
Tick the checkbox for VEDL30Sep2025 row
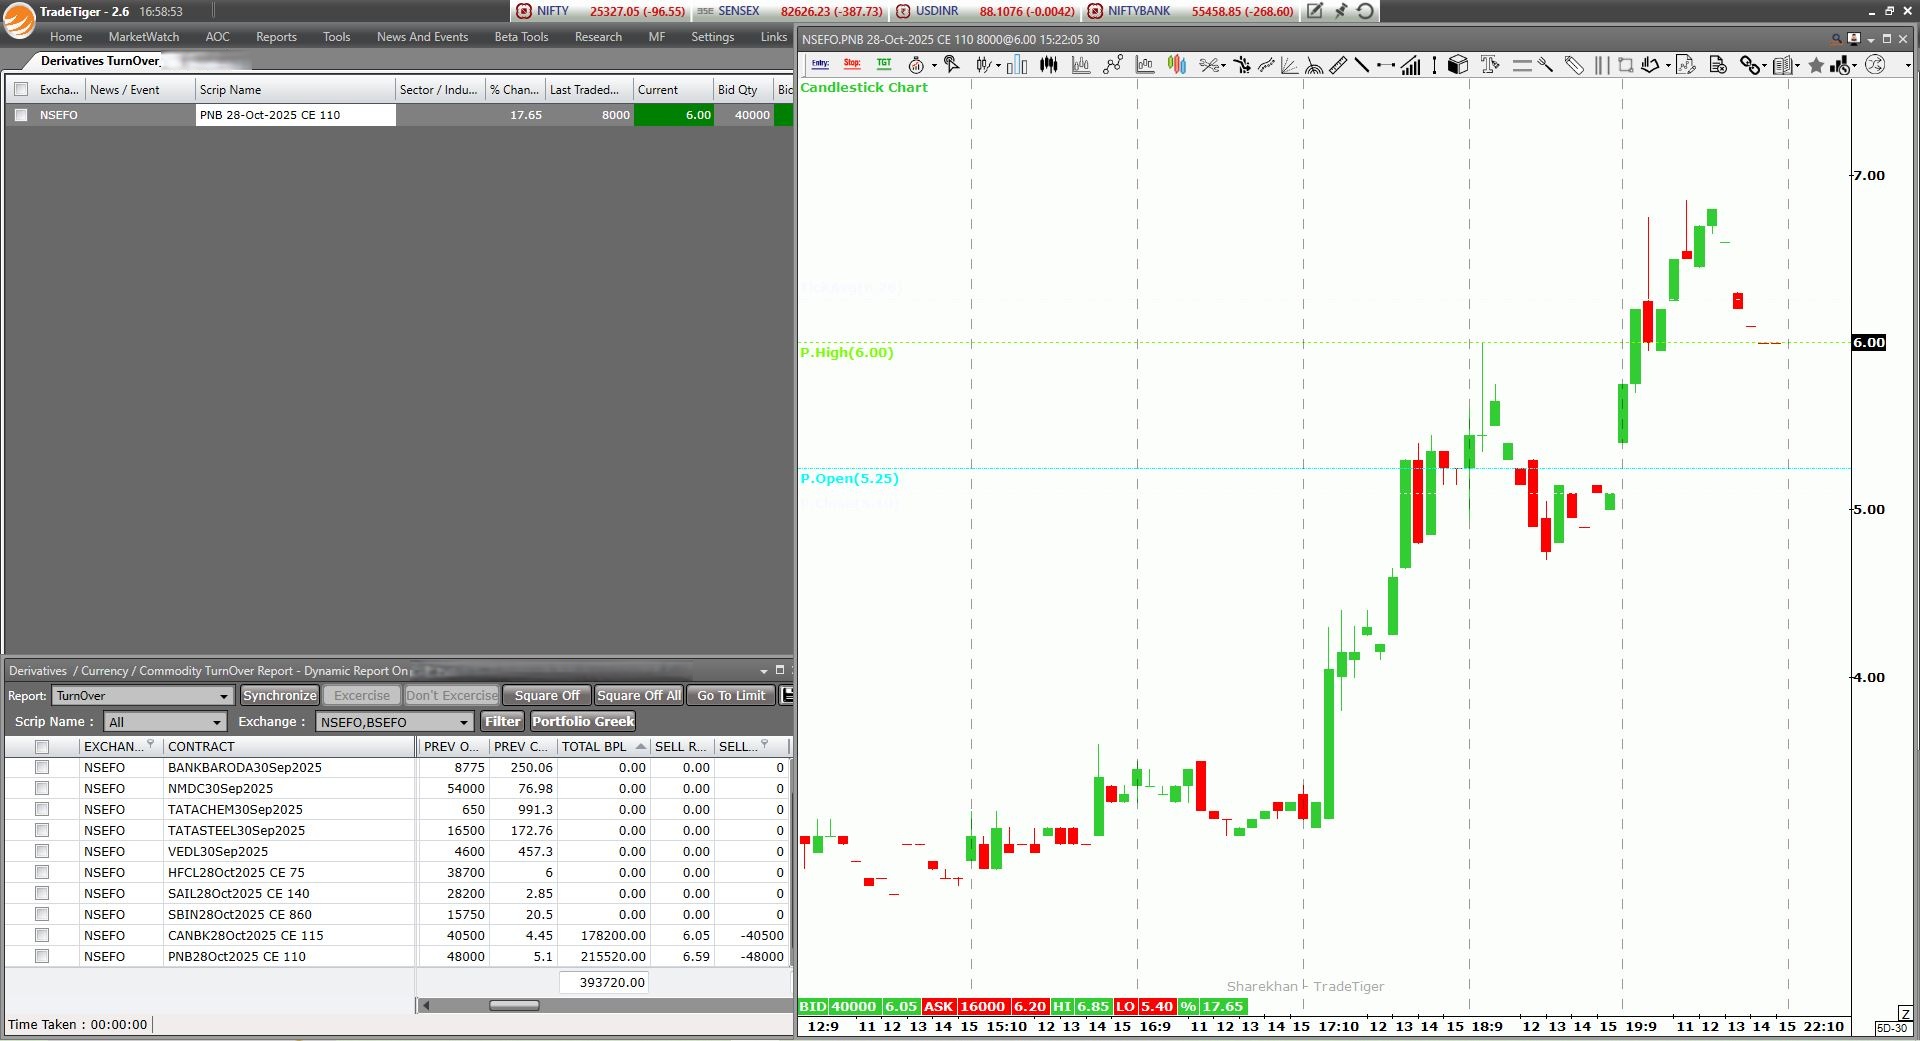coord(42,851)
